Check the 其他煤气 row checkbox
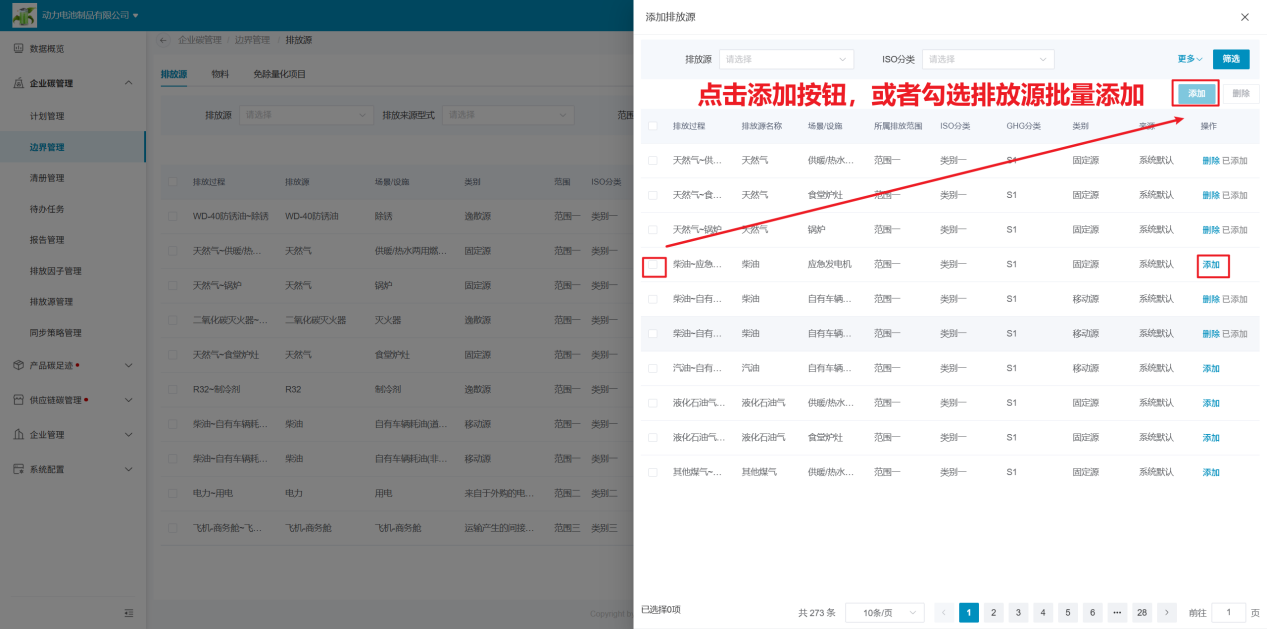1267x629 pixels. pyautogui.click(x=653, y=472)
